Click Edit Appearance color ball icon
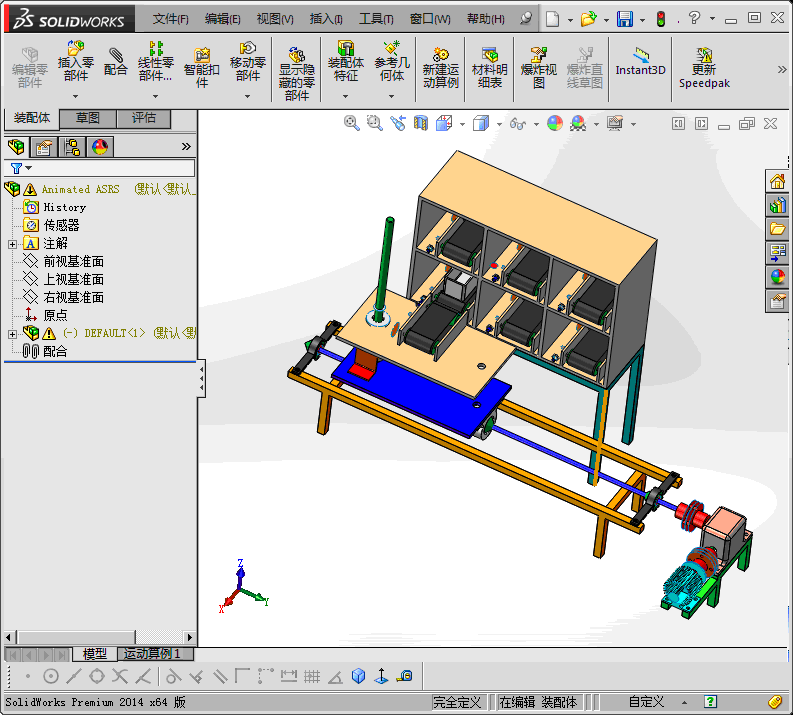 click(x=555, y=123)
